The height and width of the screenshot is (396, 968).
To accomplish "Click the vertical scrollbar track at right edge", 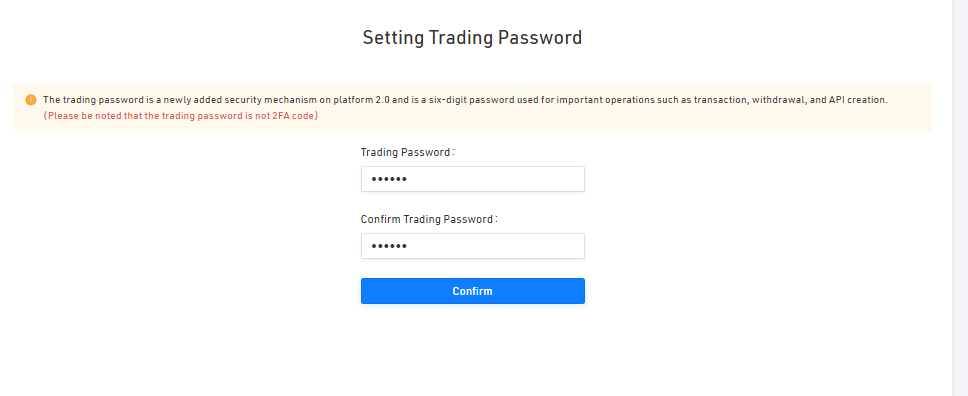I will click(960, 198).
